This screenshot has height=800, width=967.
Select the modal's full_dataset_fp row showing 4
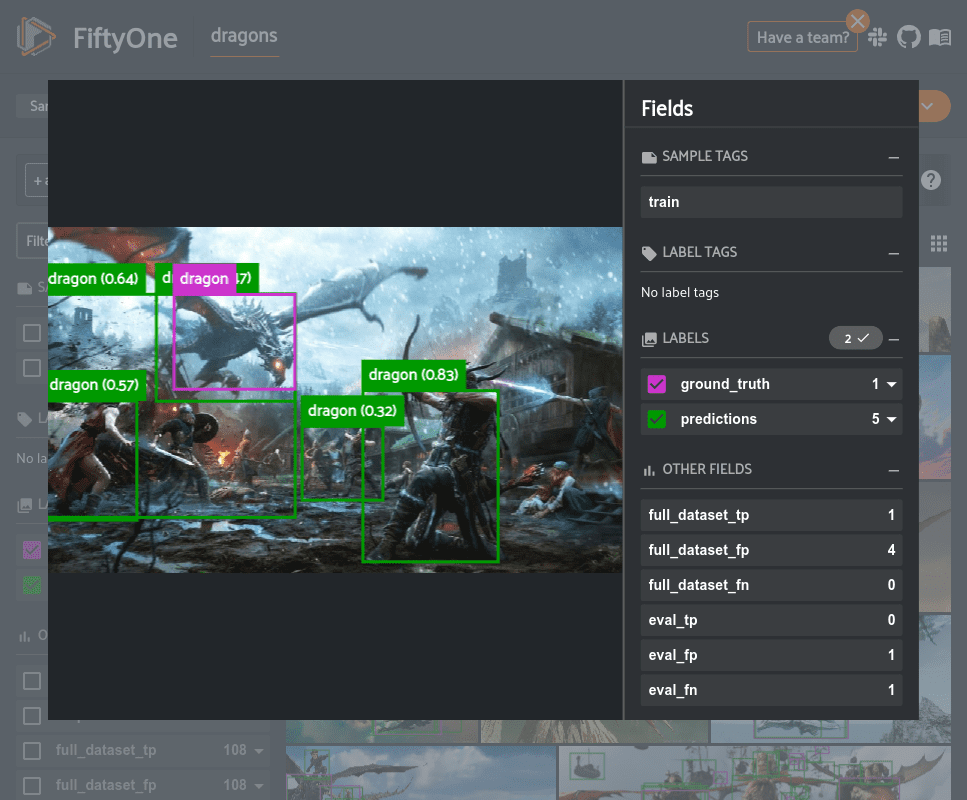pos(771,550)
